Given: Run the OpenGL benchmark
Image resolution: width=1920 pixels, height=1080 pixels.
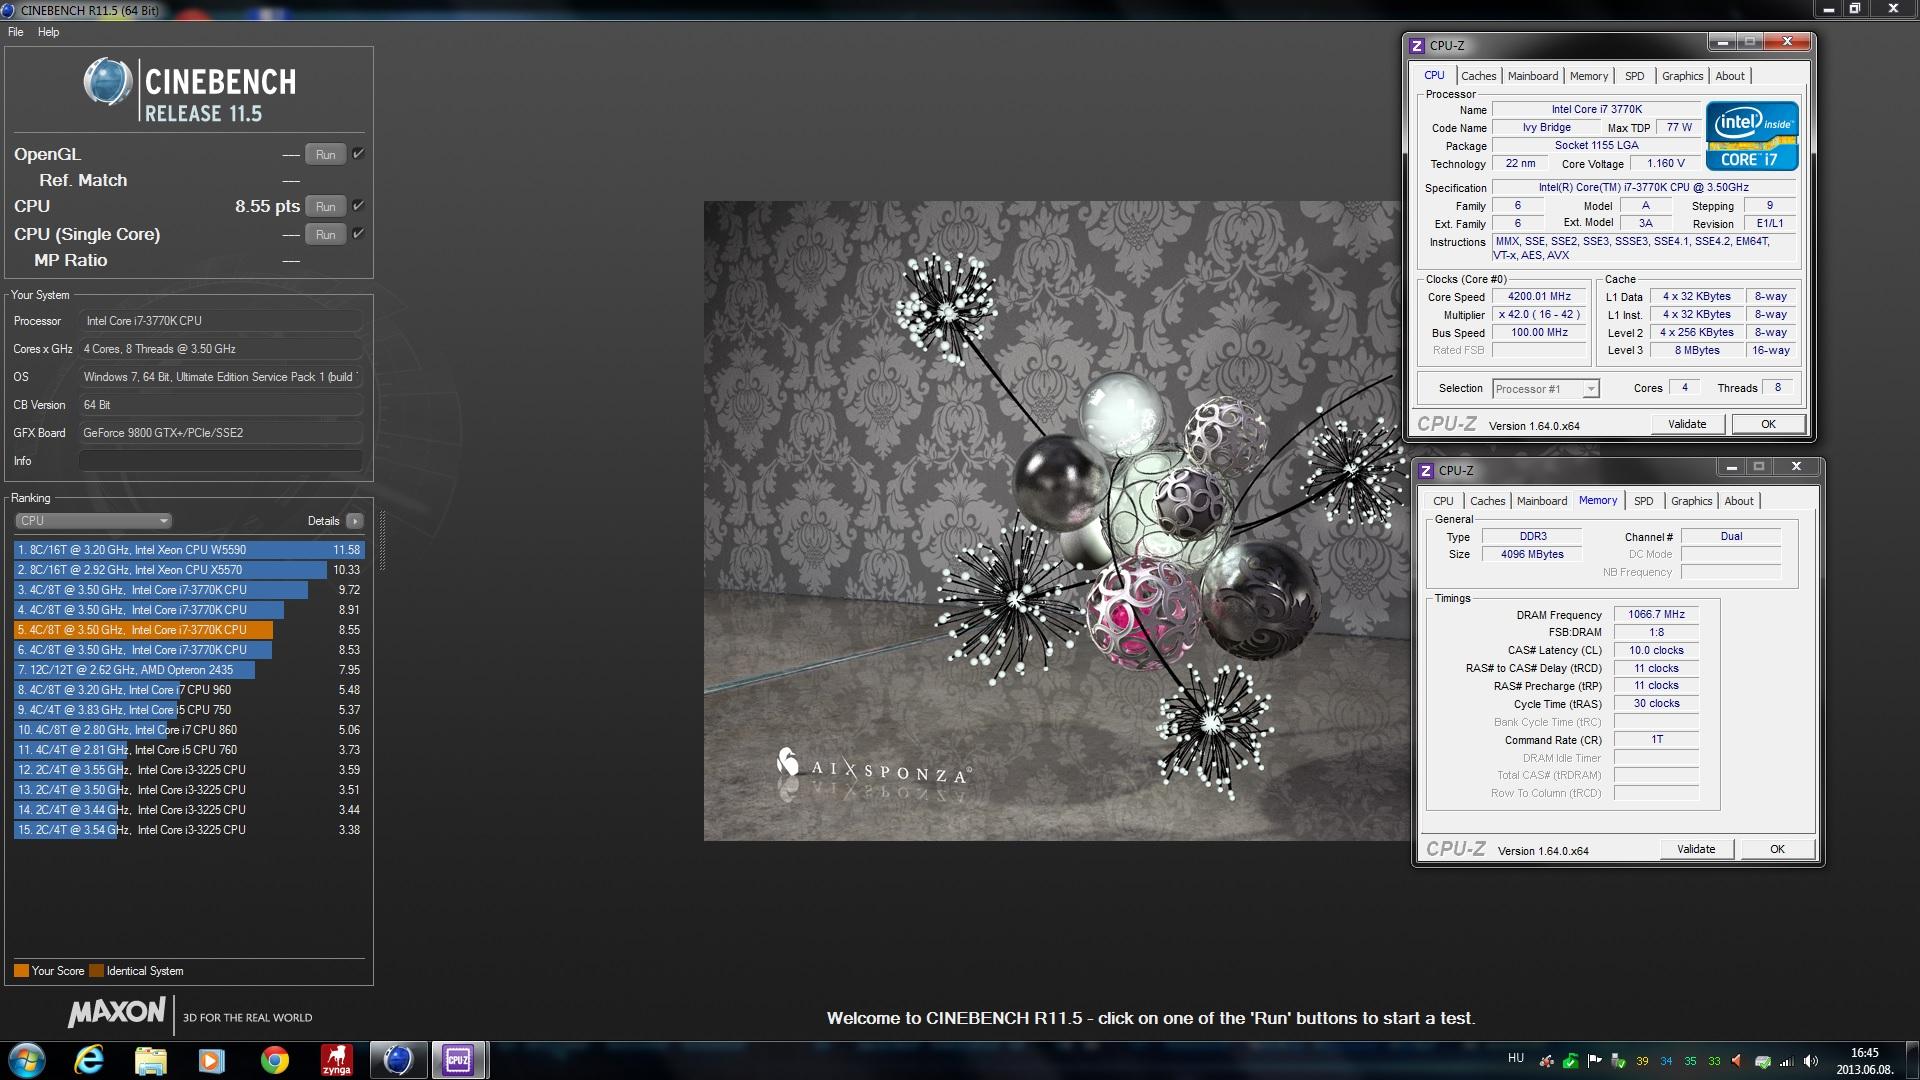Looking at the screenshot, I should [325, 155].
